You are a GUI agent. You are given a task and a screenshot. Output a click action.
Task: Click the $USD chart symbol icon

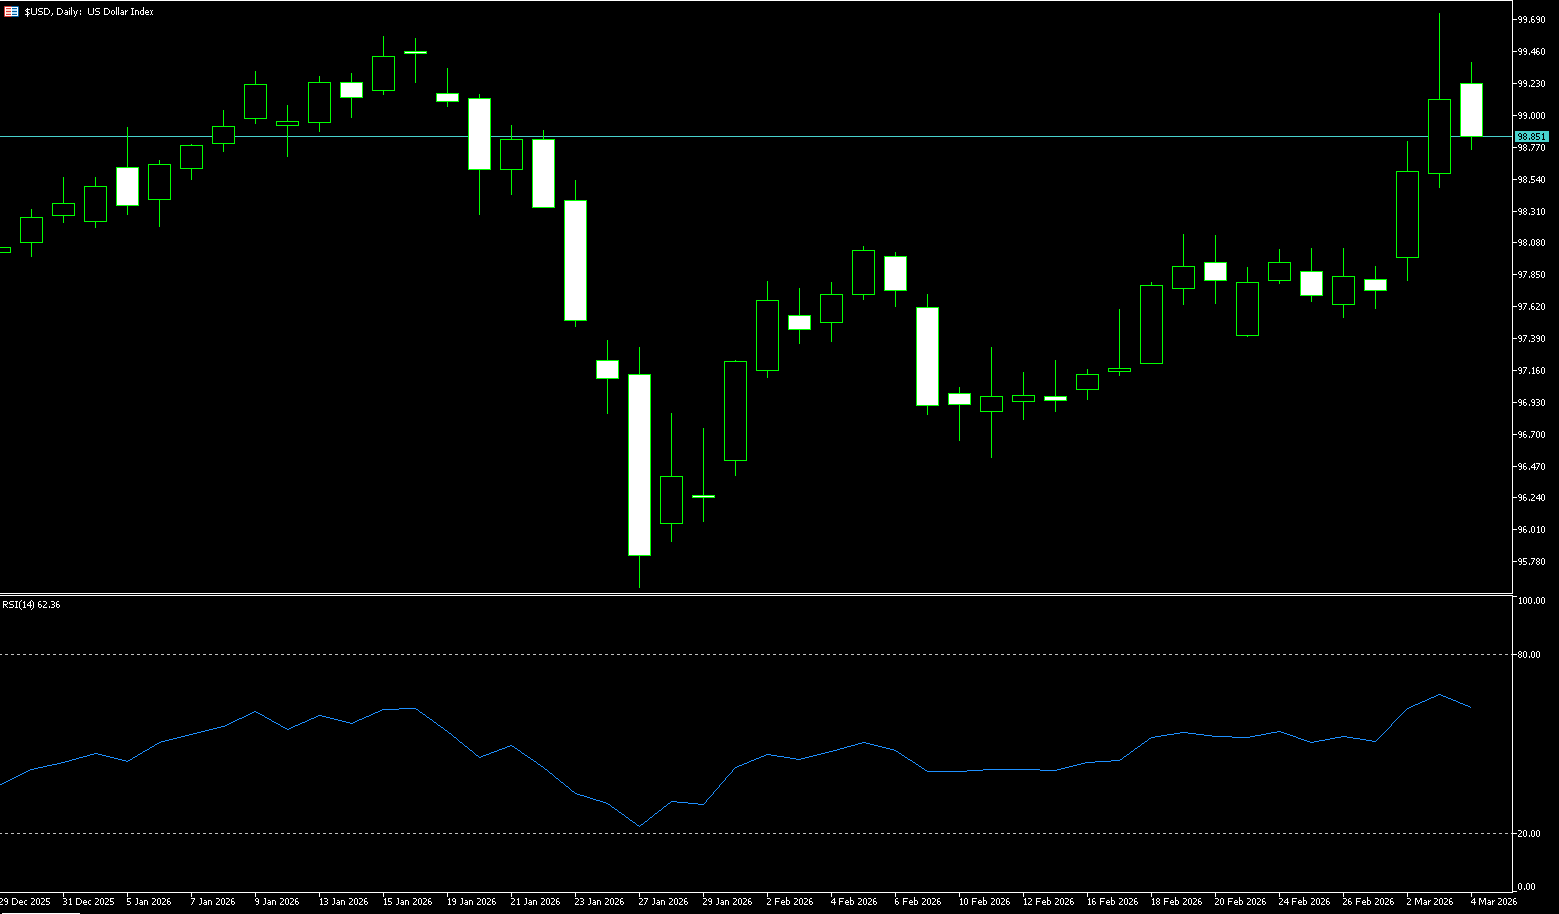[11, 12]
